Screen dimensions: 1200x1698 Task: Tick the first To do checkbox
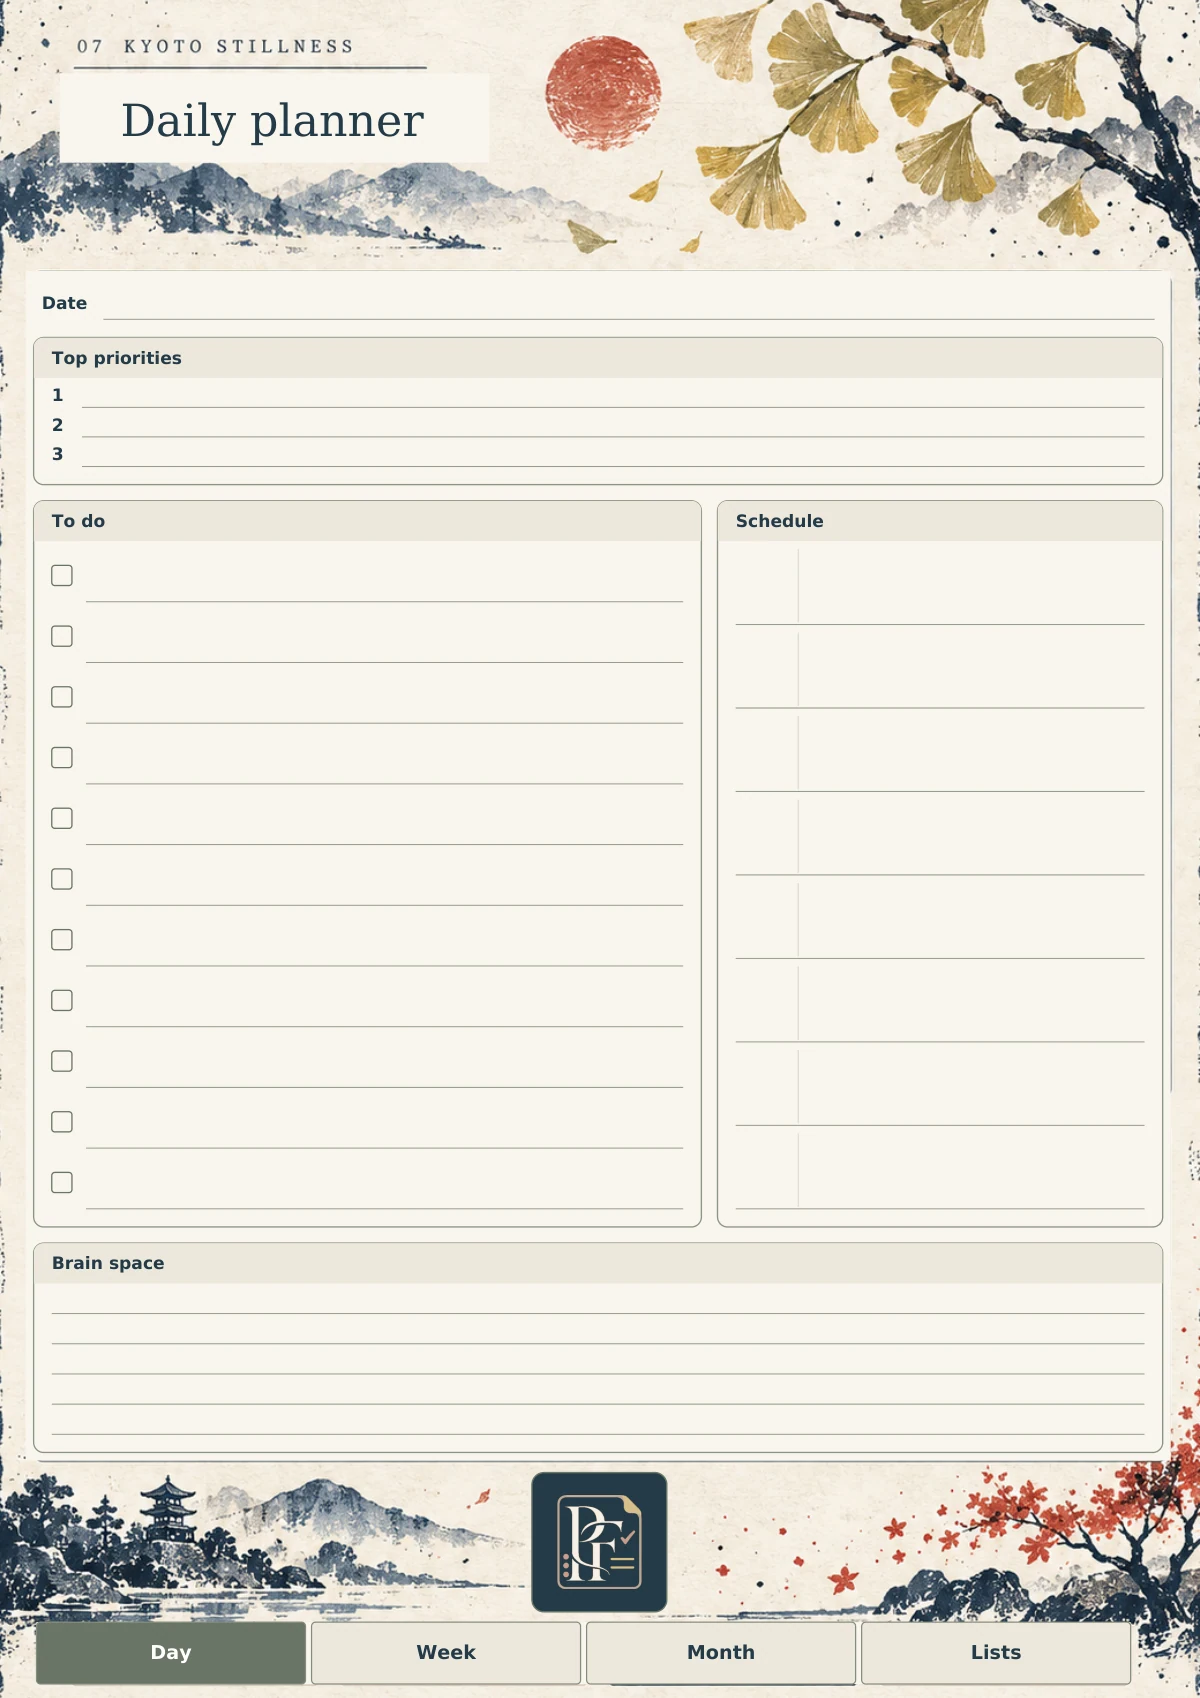[62, 575]
